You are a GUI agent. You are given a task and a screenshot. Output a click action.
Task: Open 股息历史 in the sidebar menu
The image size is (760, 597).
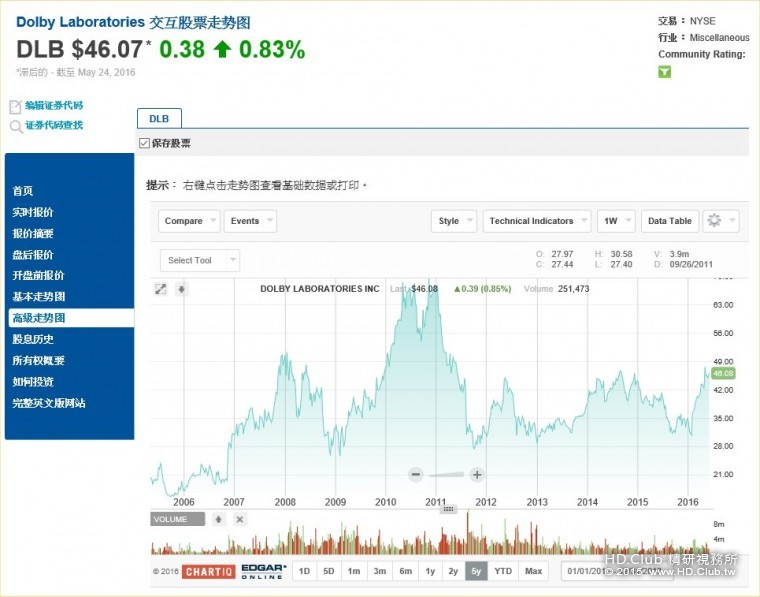tap(33, 339)
